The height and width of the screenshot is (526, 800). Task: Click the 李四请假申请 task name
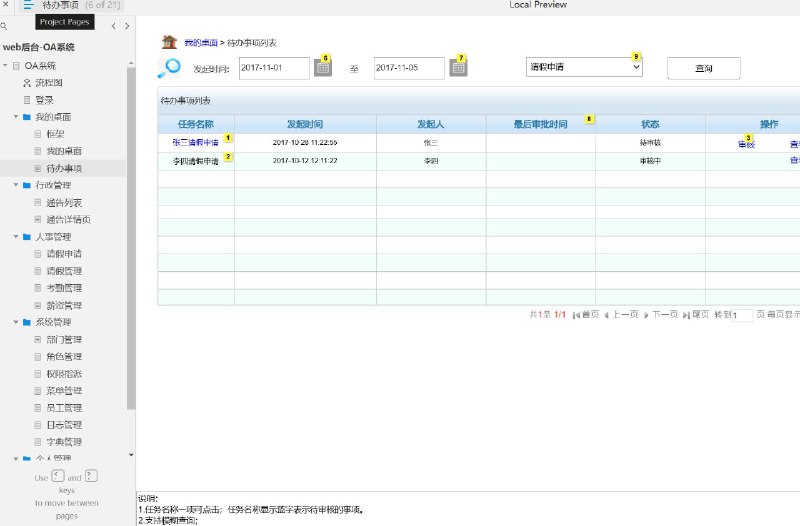[x=195, y=161]
